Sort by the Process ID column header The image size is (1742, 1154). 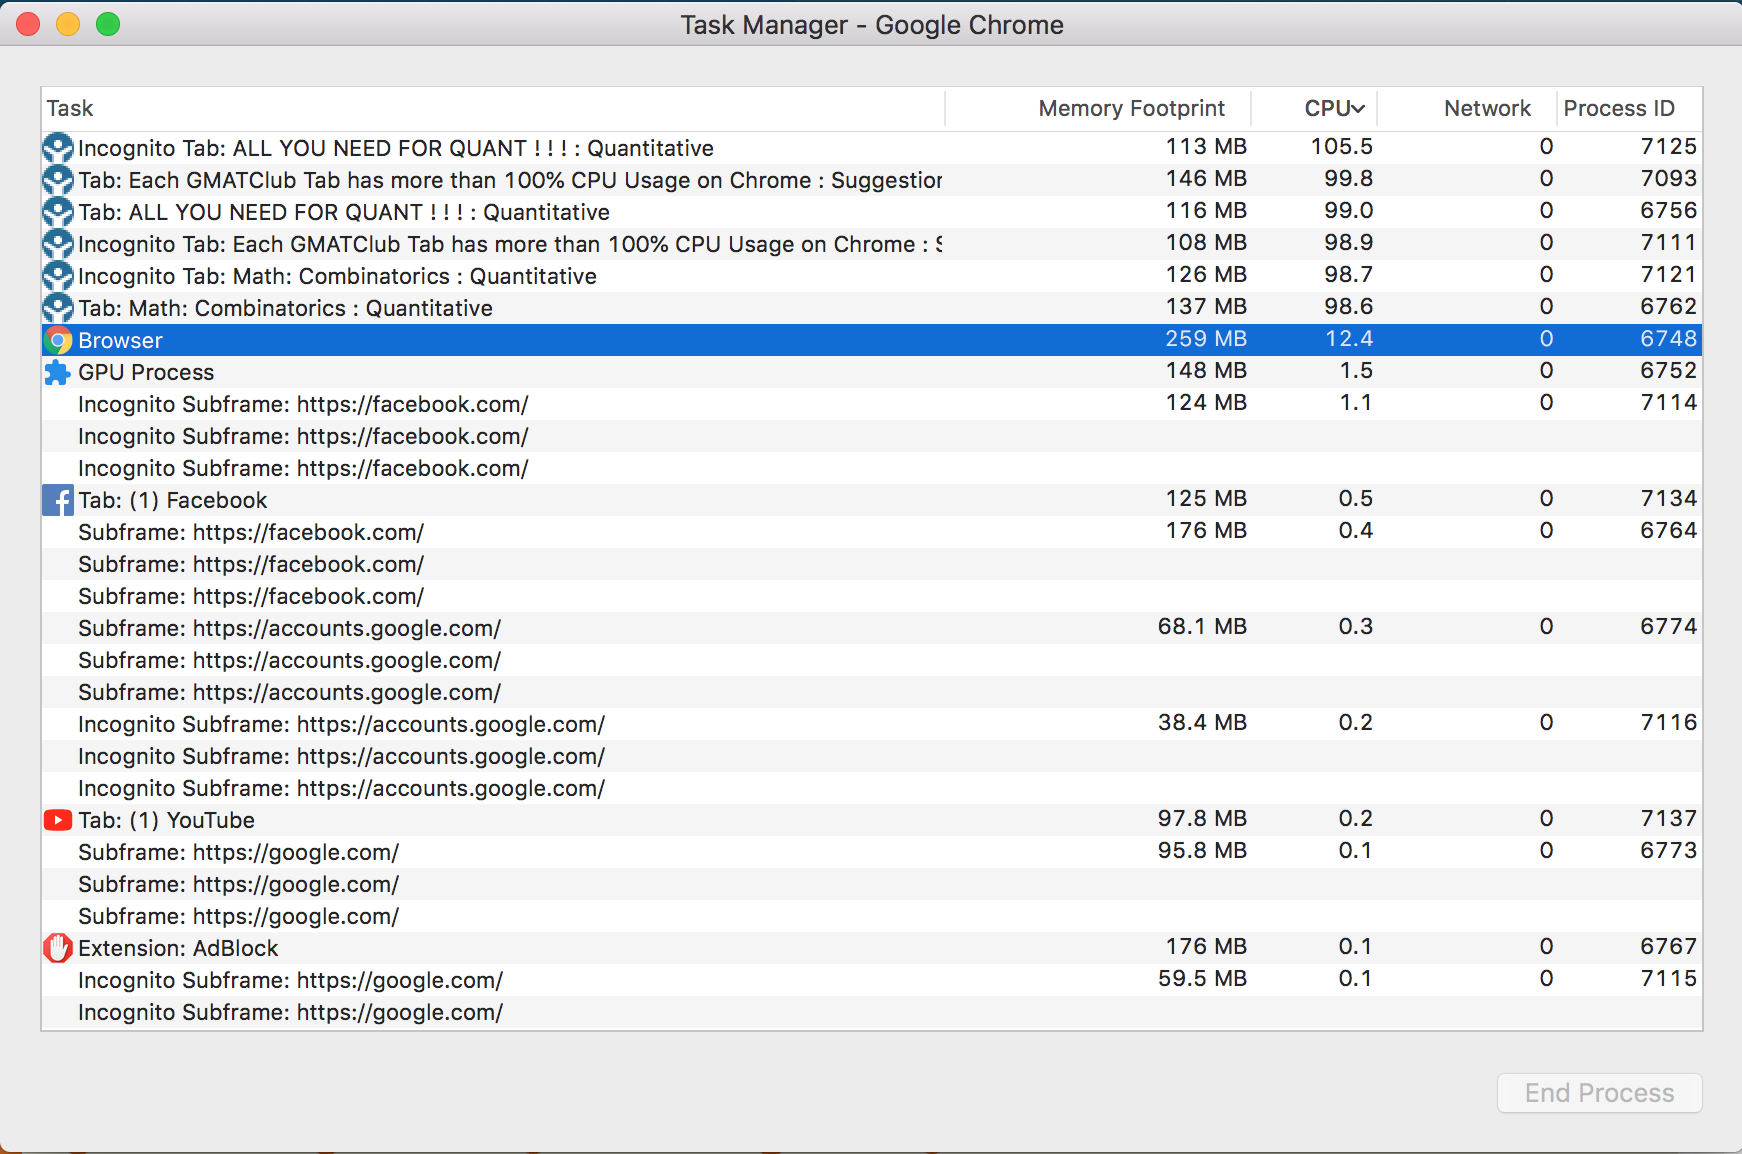tap(1619, 107)
